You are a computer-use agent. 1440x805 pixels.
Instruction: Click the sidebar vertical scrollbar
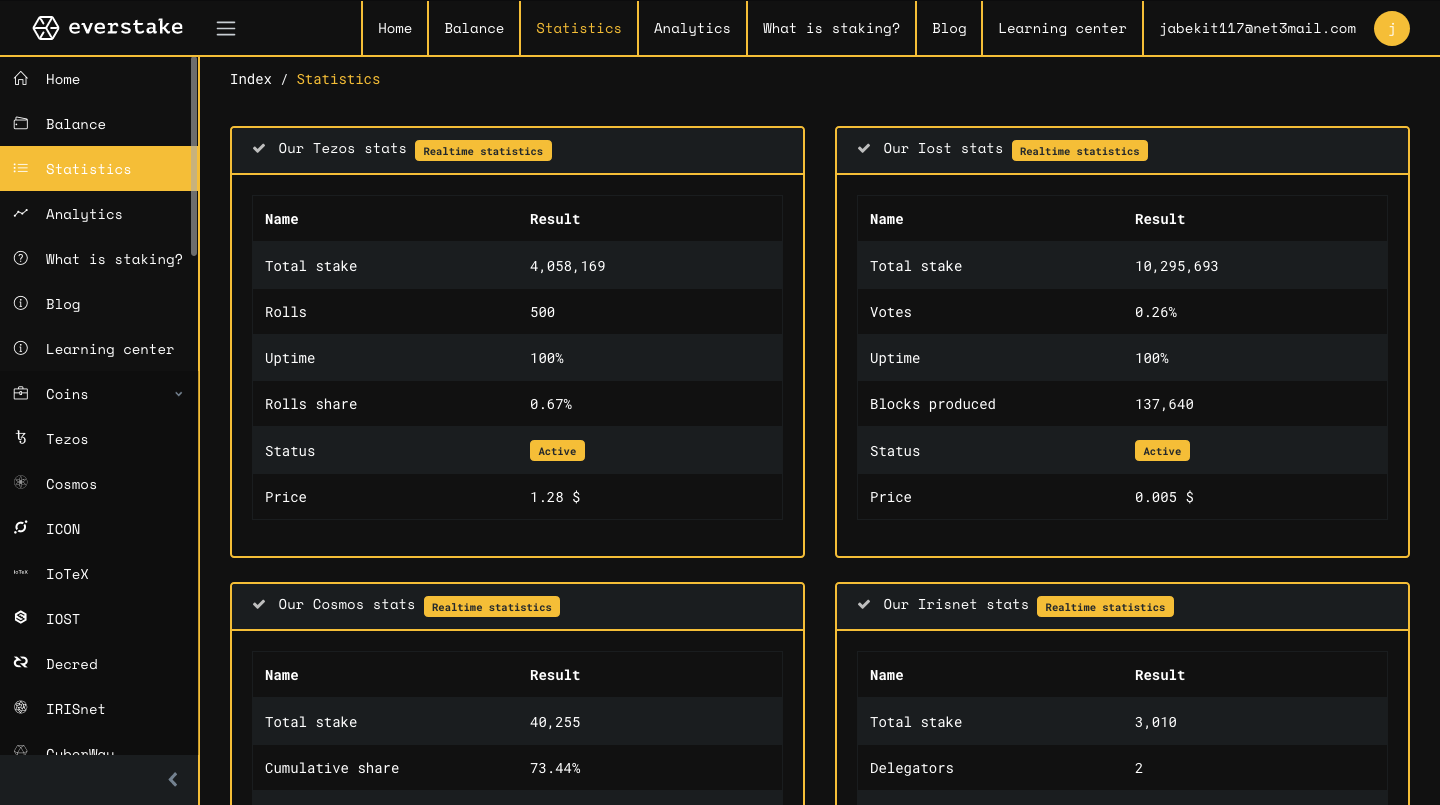(x=194, y=157)
